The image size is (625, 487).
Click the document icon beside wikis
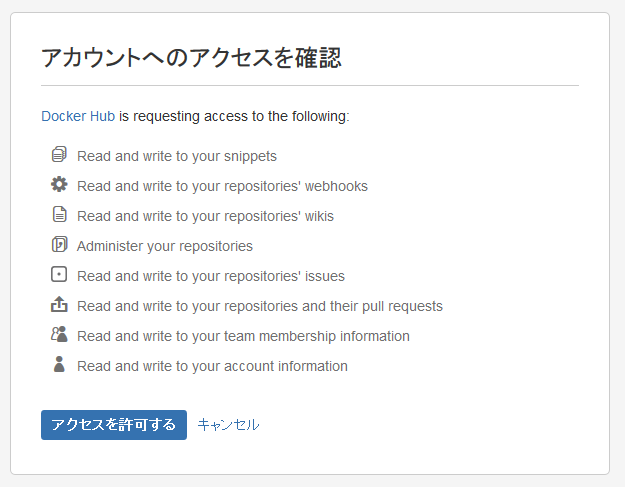[59, 214]
